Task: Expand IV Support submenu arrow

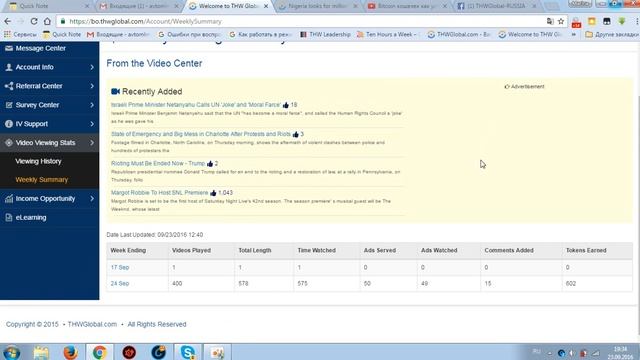Action: 92,124
